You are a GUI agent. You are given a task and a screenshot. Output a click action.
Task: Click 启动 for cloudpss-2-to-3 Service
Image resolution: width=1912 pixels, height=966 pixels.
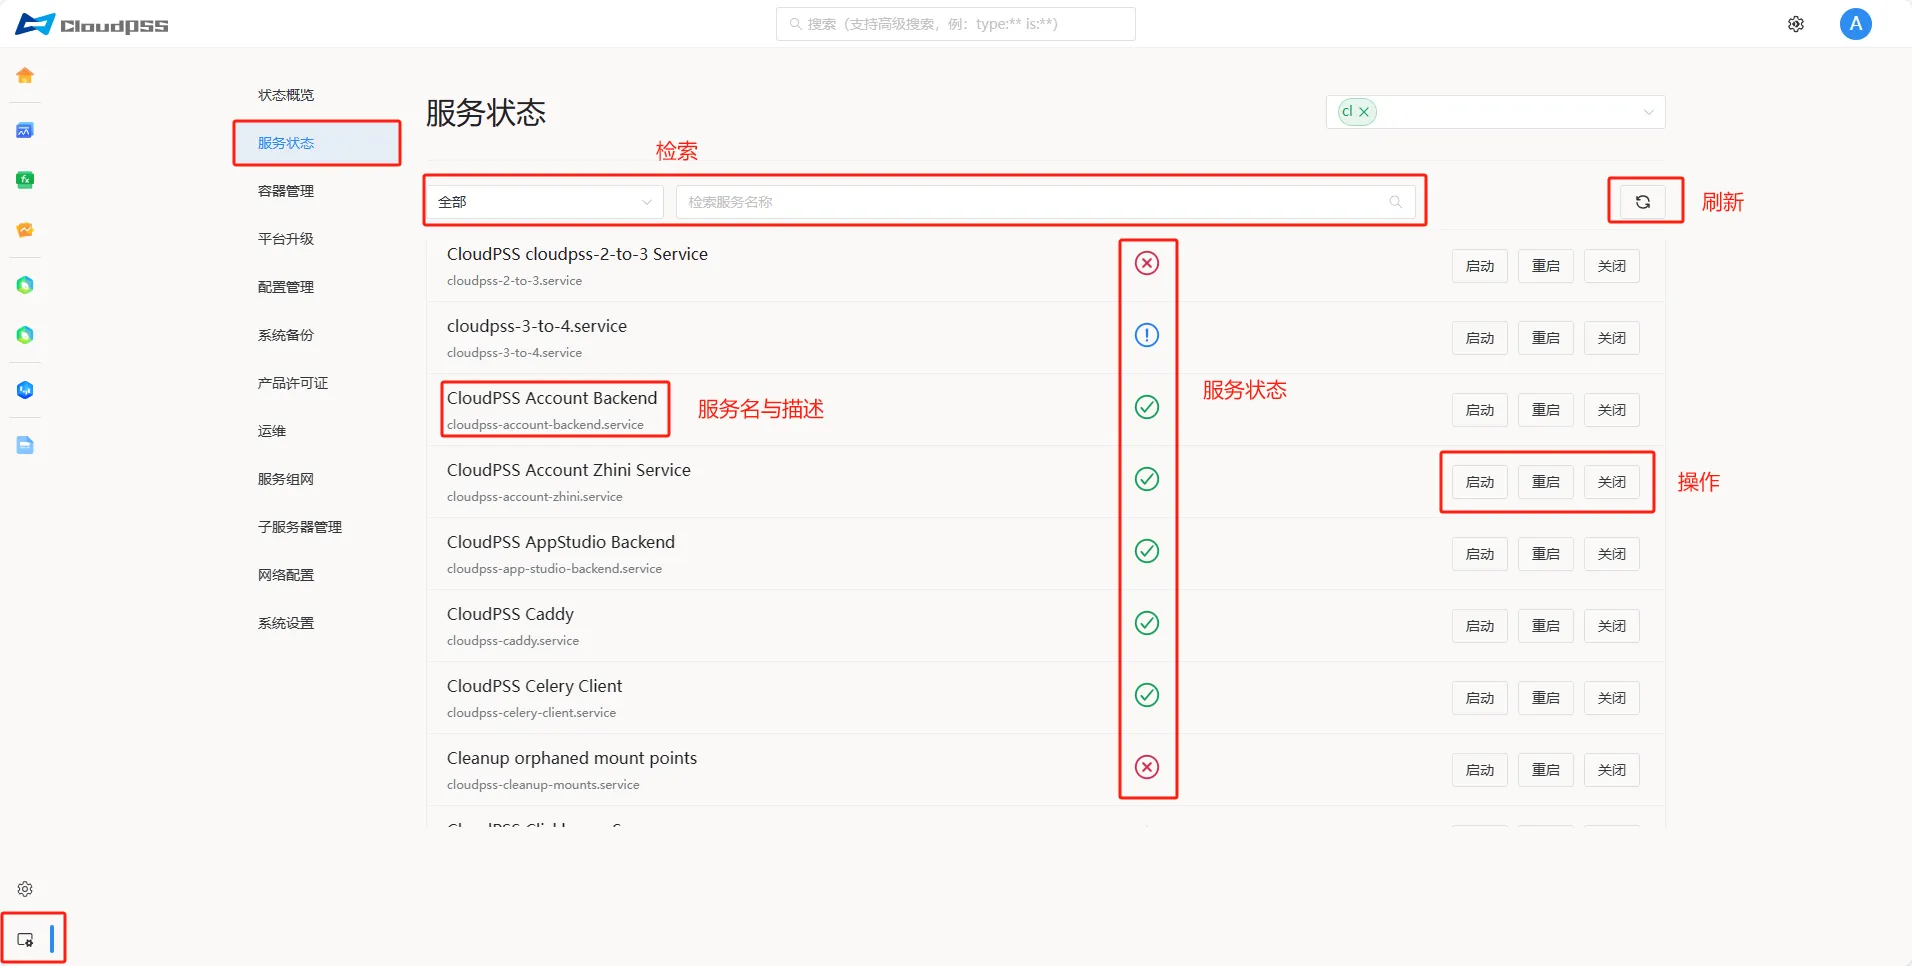click(x=1480, y=266)
